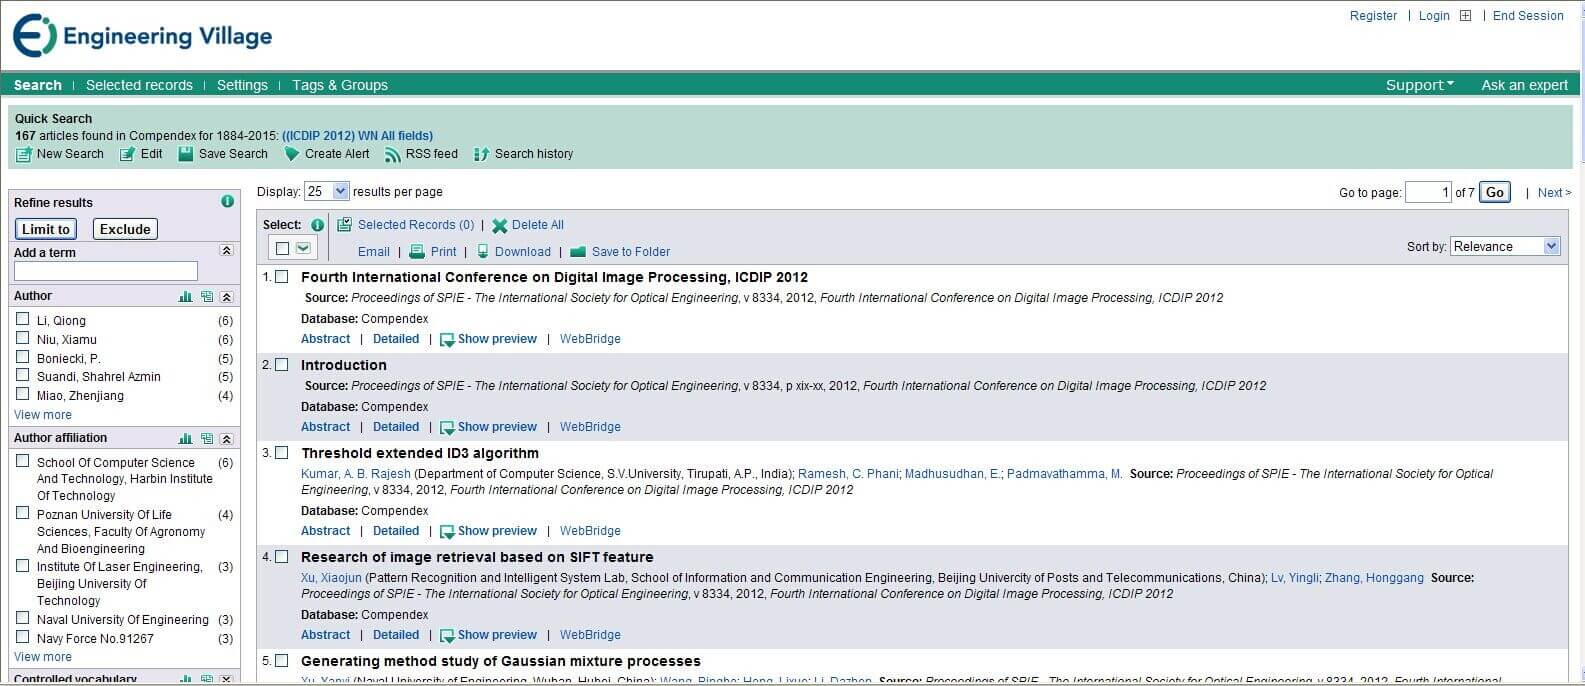The image size is (1585, 686).
Task: Open the Selected records tab
Action: click(139, 85)
